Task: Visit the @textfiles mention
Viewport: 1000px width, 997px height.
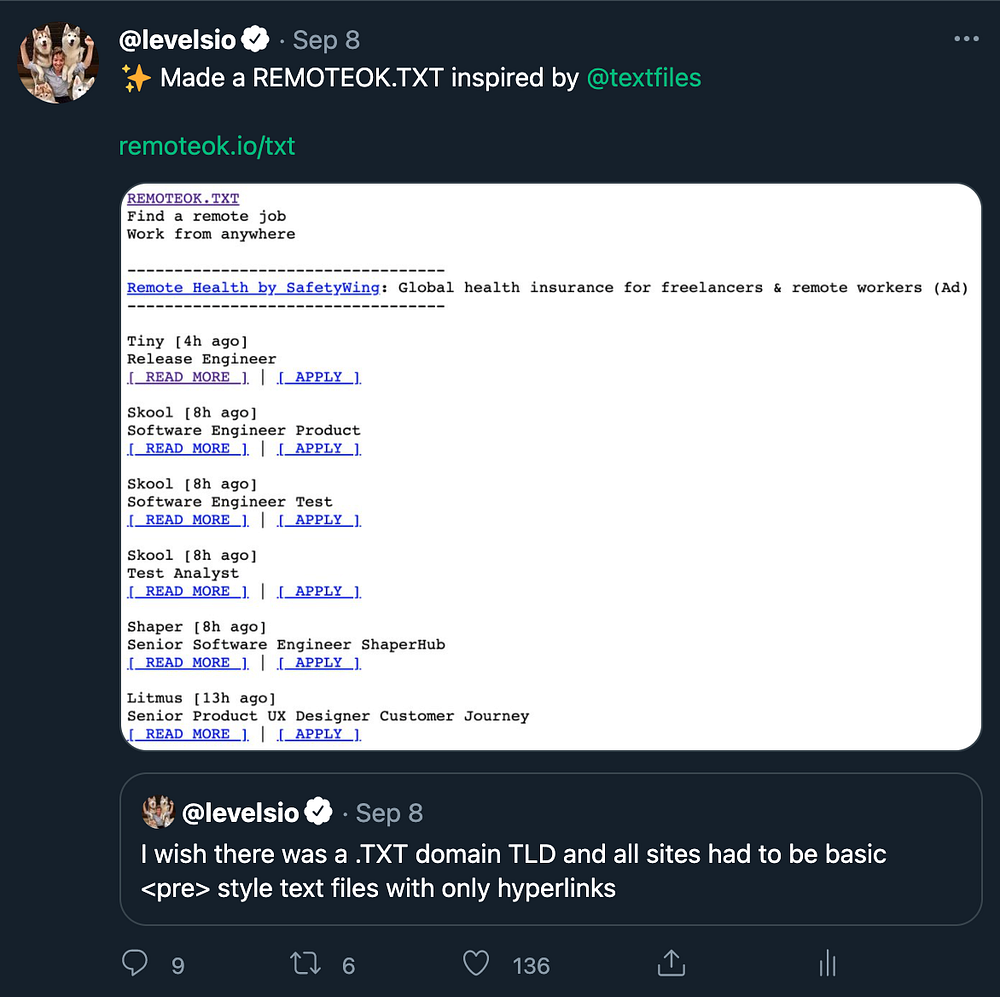Action: coord(643,78)
